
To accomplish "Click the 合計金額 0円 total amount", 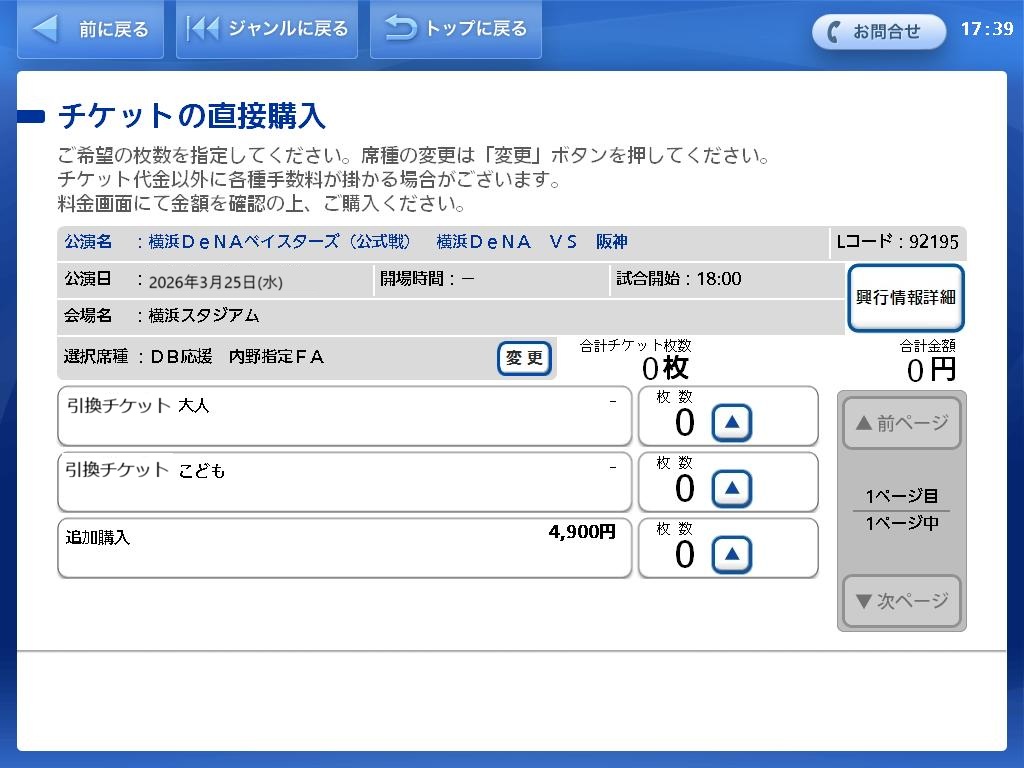I will [x=930, y=362].
